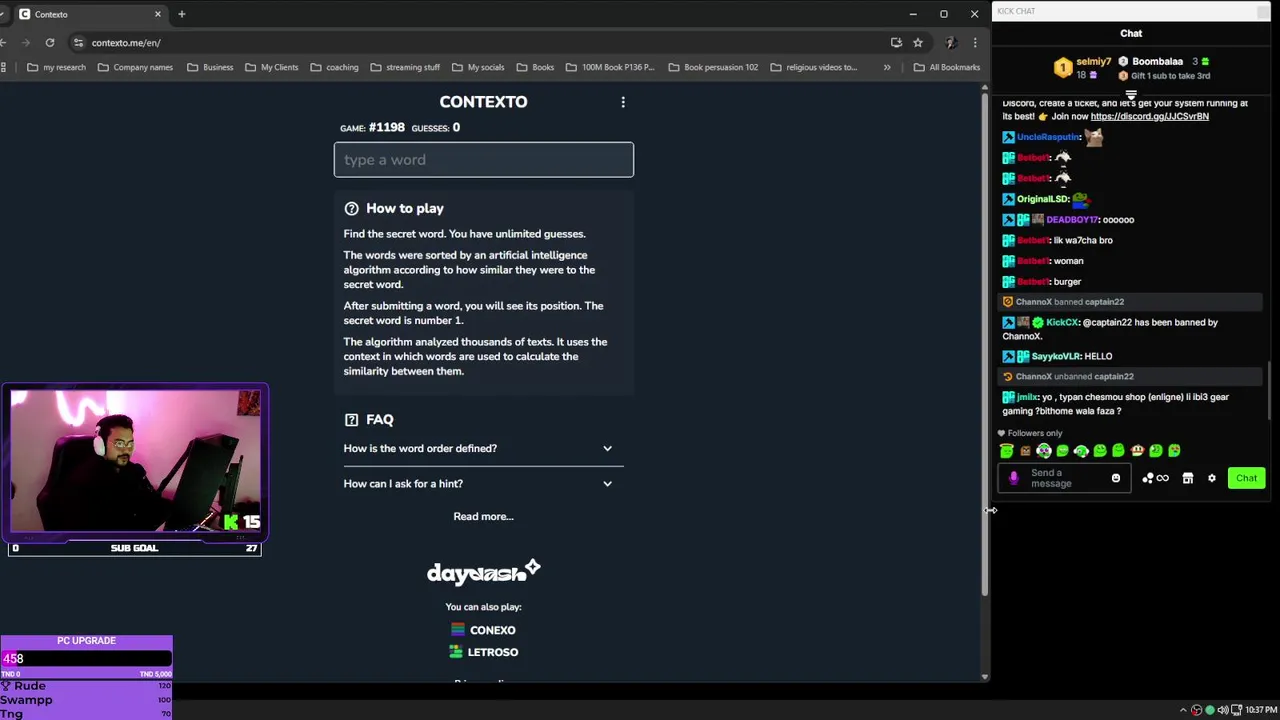Click the FAQ question-mark icon

351,420
